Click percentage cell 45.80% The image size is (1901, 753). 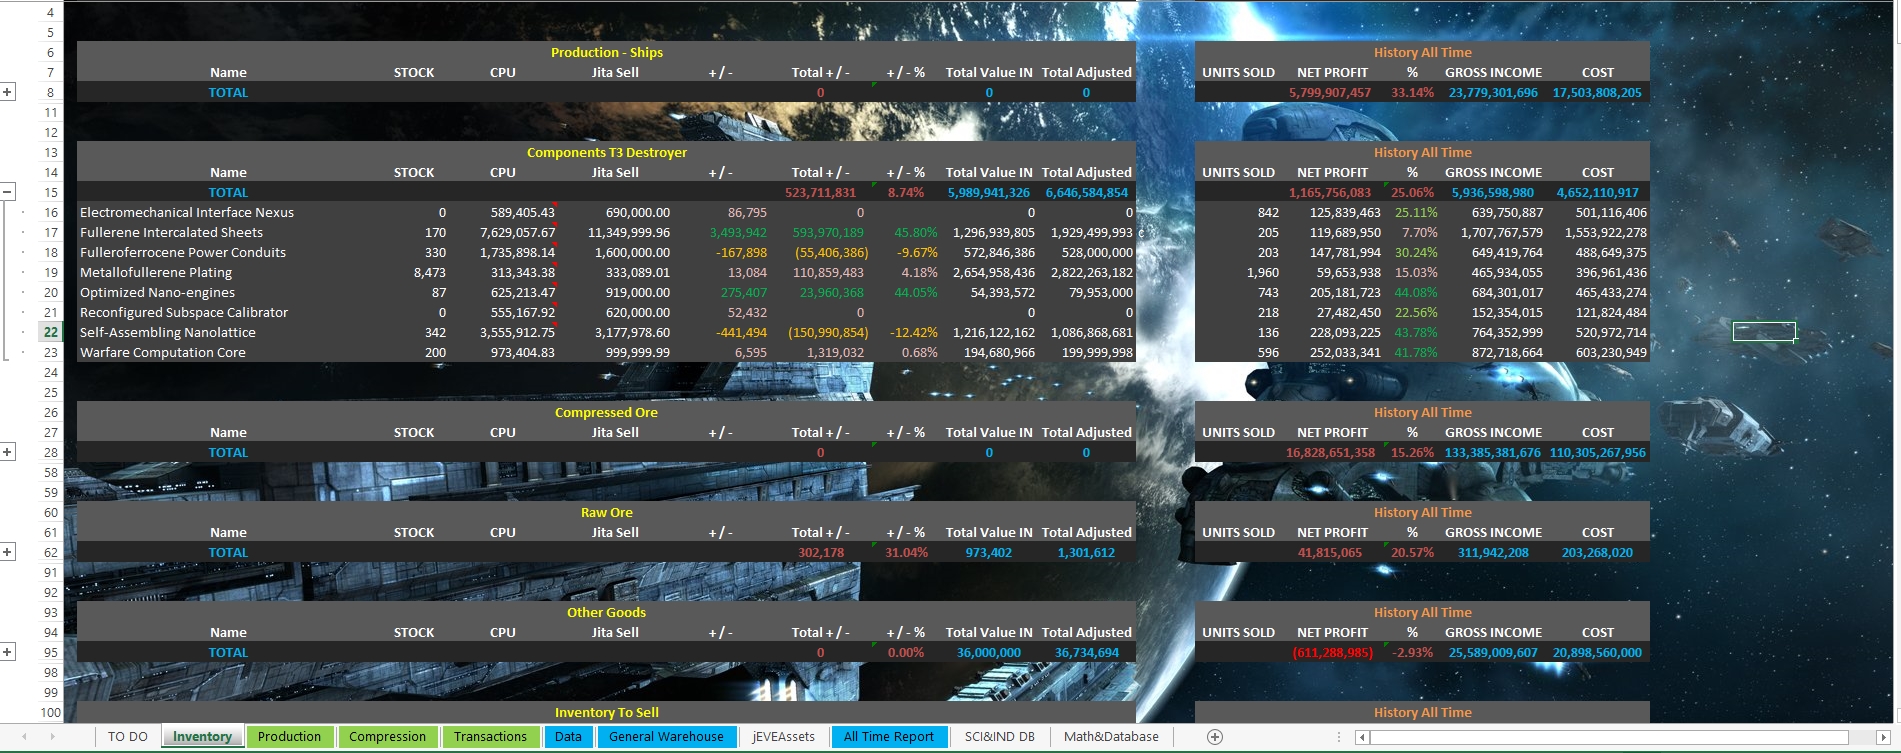coord(916,232)
